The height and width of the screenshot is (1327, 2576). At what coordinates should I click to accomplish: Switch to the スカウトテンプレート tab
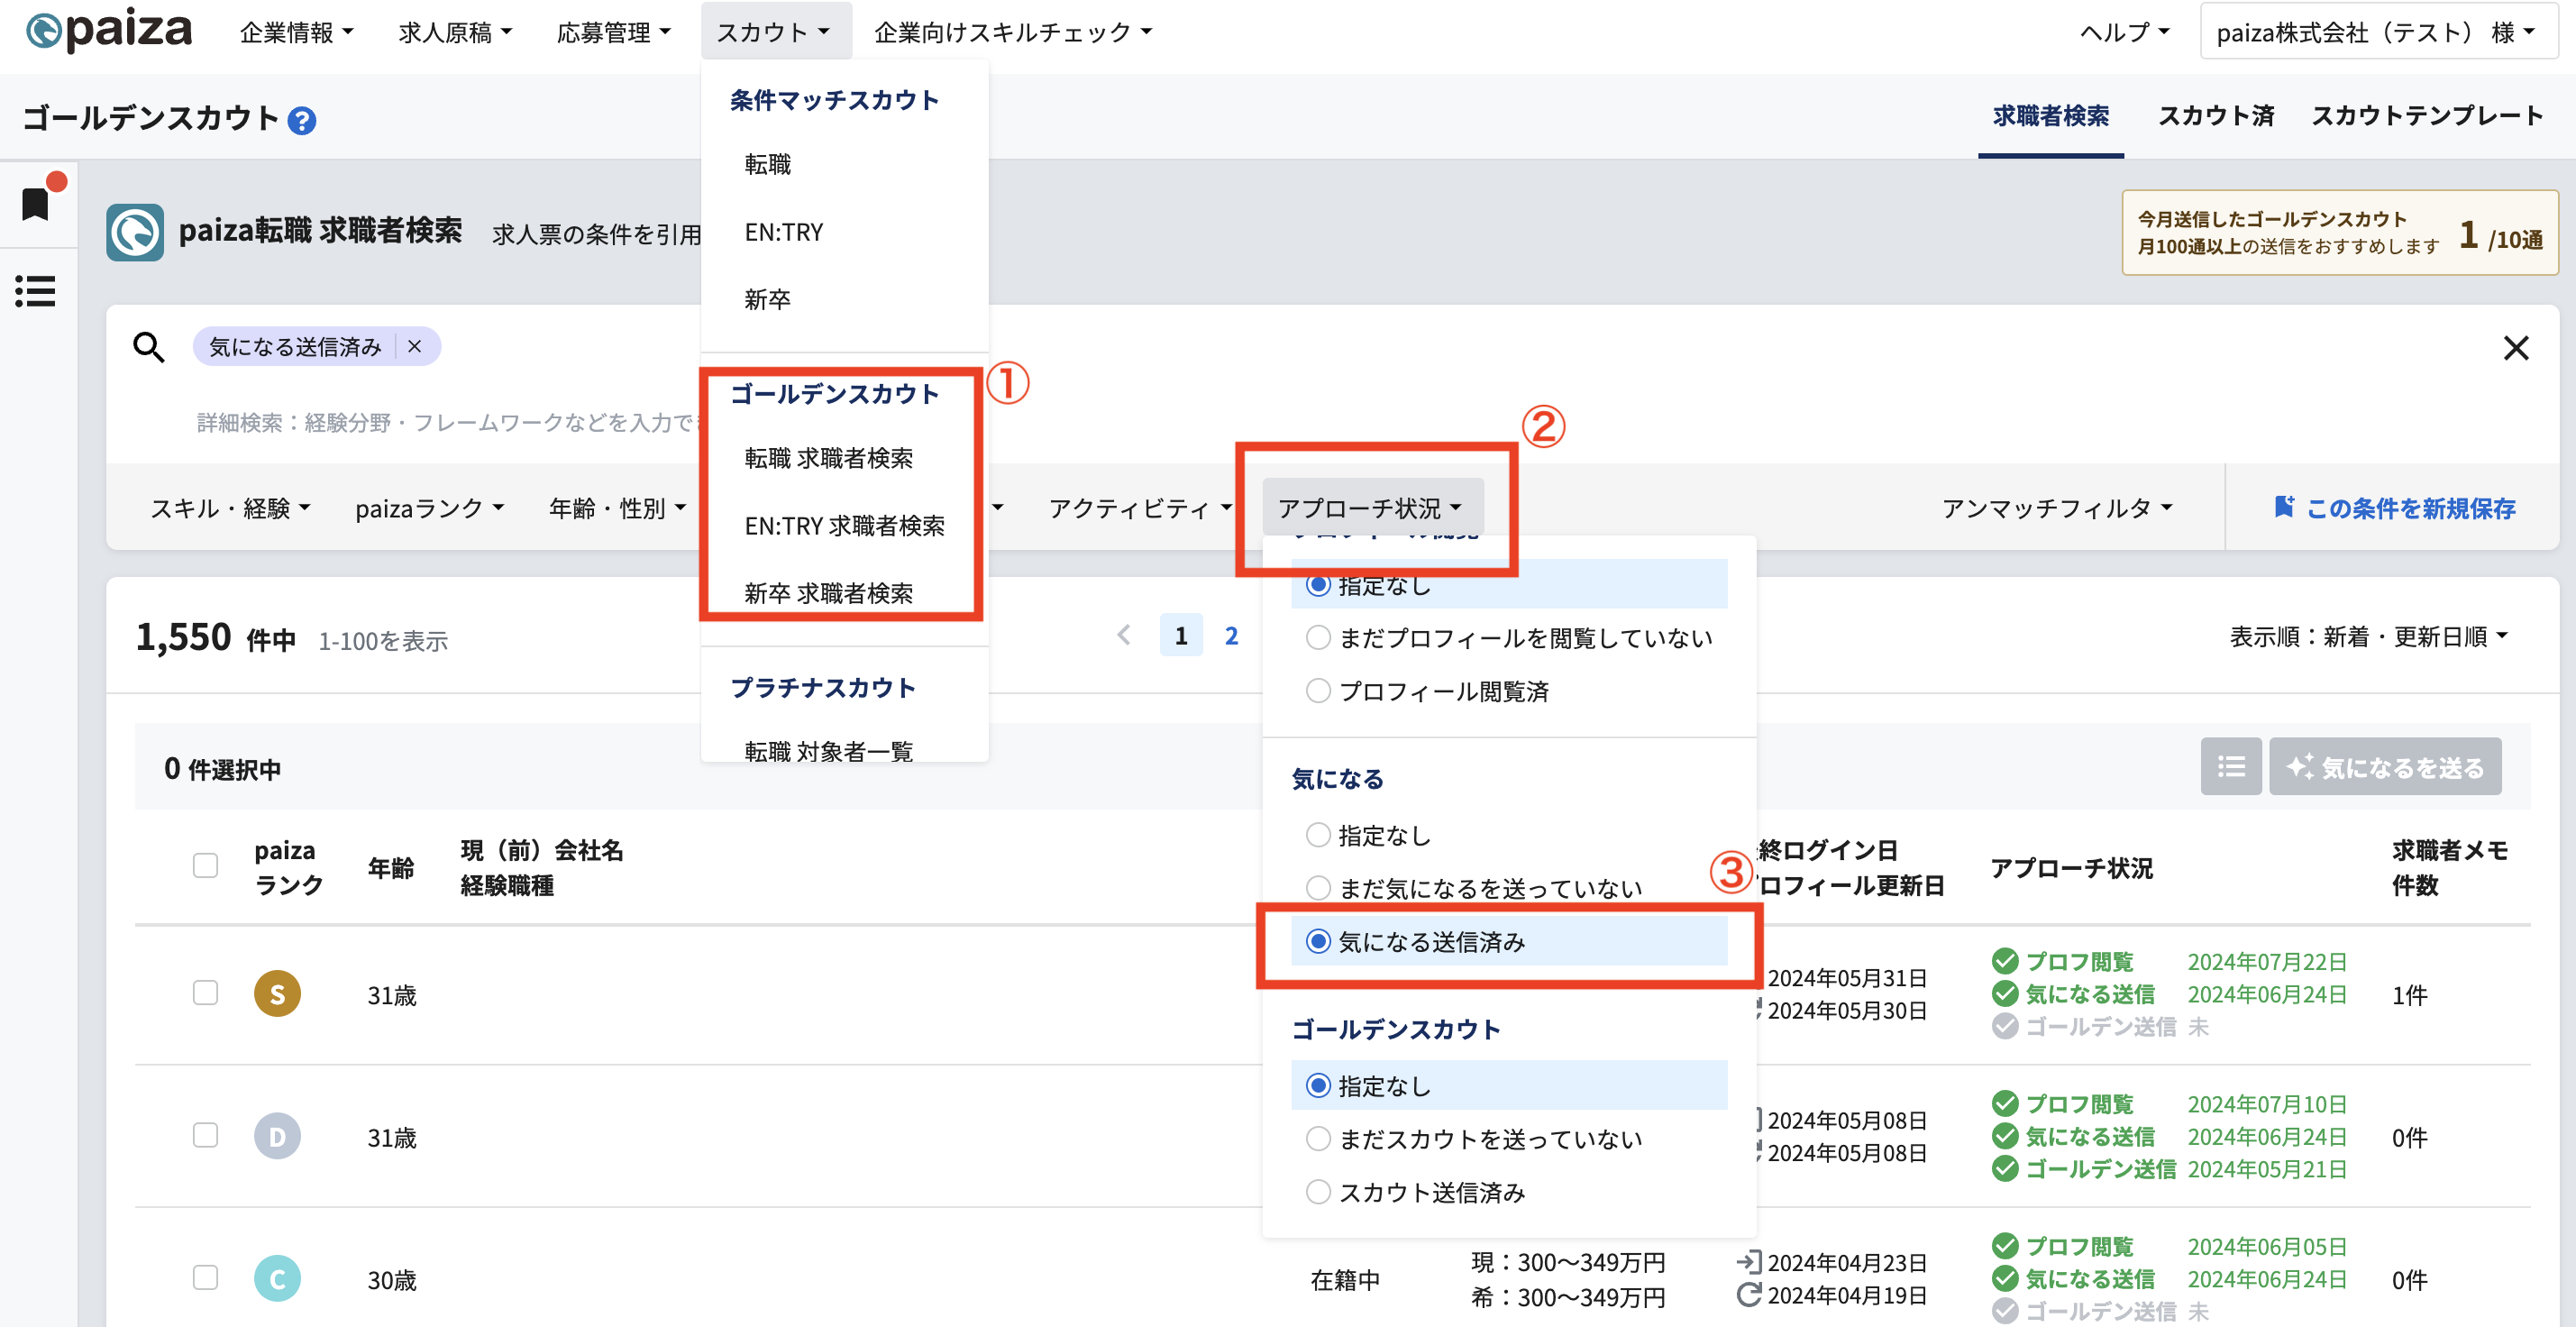[2427, 116]
